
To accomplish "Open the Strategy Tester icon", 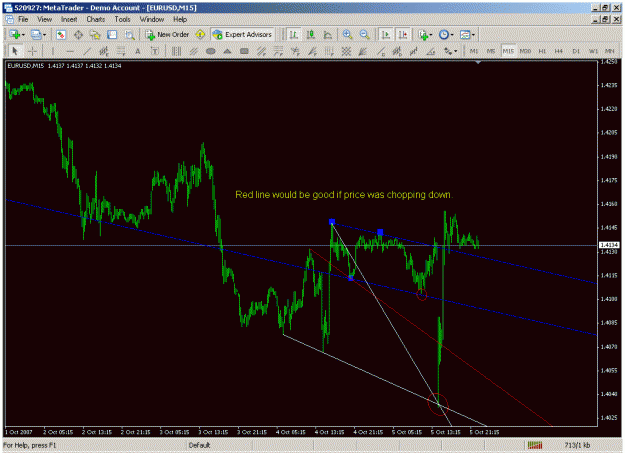I will coord(129,35).
